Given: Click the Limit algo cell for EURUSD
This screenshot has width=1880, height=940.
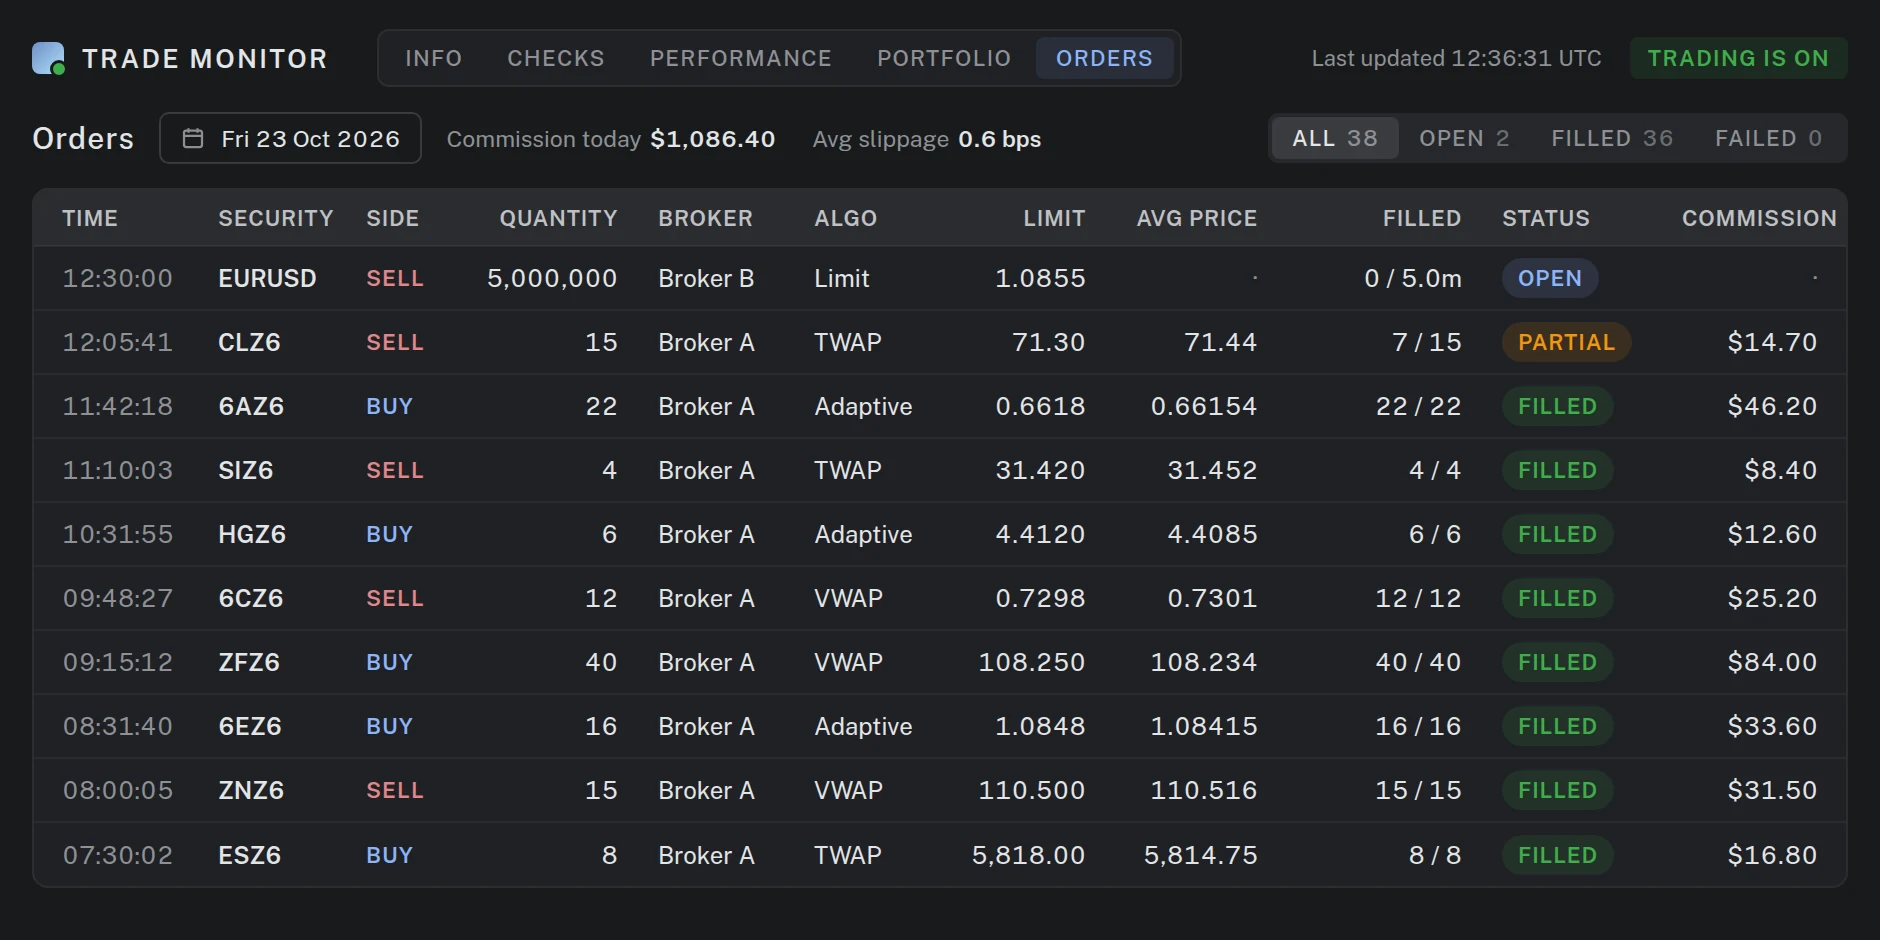Looking at the screenshot, I should 842,278.
